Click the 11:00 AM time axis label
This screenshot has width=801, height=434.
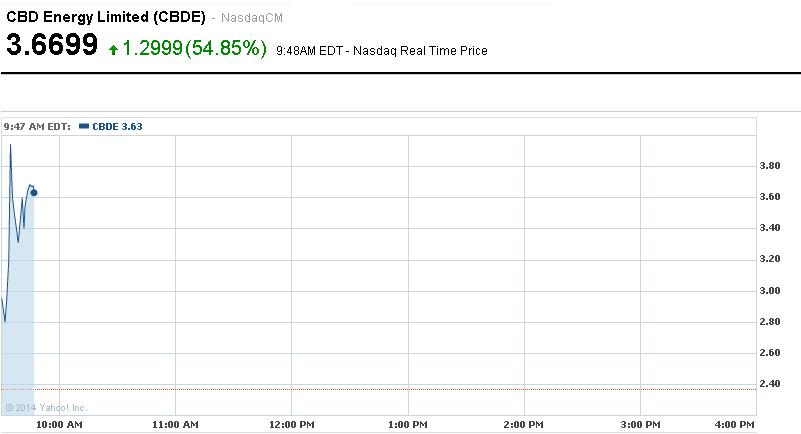pos(175,425)
